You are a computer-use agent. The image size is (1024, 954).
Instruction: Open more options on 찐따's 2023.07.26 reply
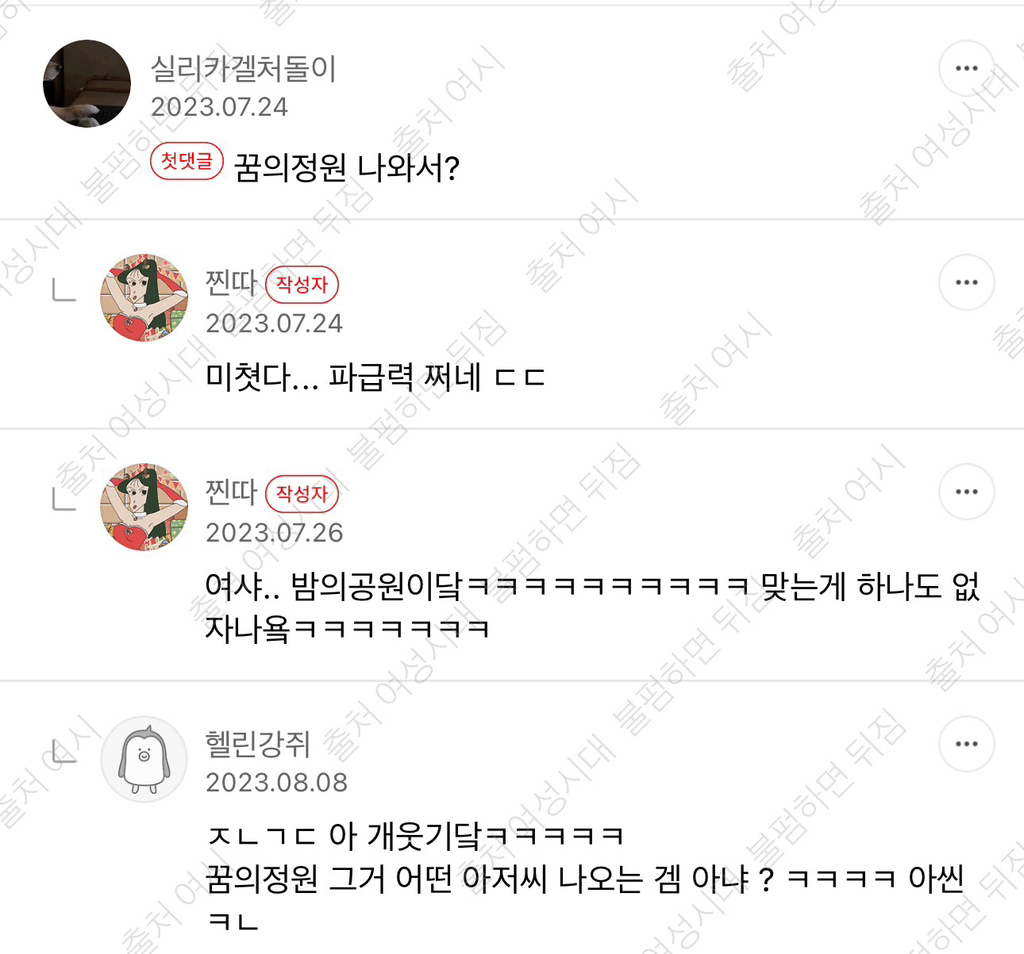click(x=967, y=492)
